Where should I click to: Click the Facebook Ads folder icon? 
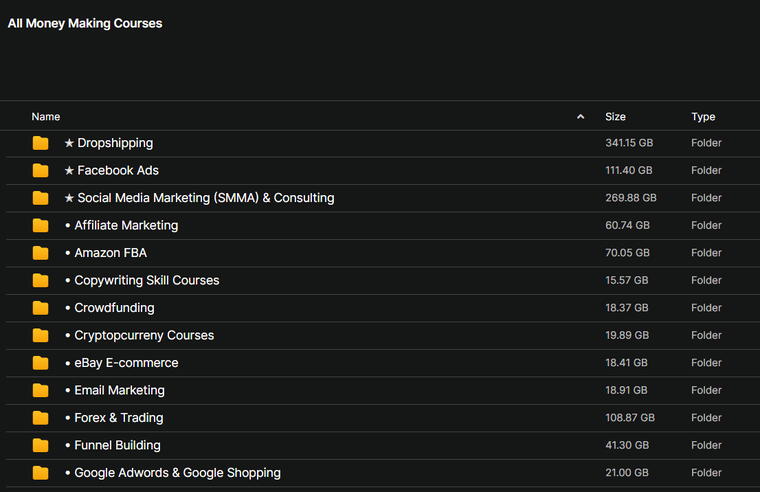[40, 171]
